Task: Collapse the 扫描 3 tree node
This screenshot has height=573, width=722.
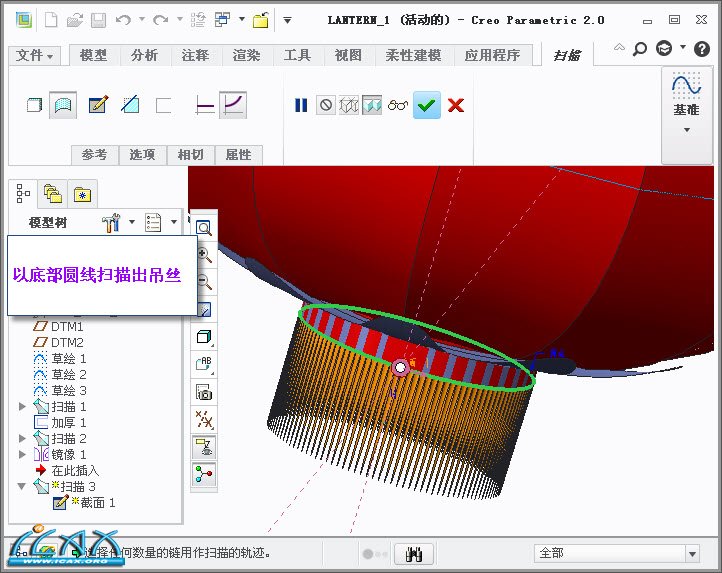Action: (23, 487)
